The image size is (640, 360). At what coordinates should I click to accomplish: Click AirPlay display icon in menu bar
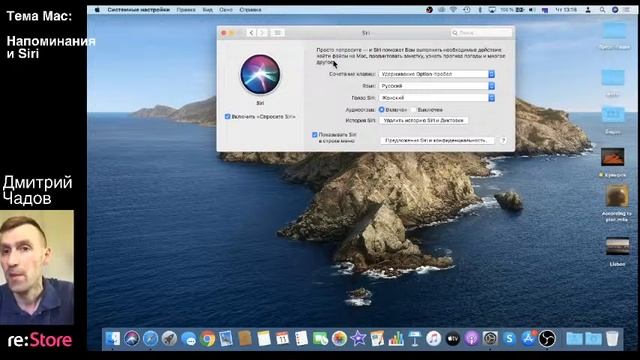click(x=492, y=9)
